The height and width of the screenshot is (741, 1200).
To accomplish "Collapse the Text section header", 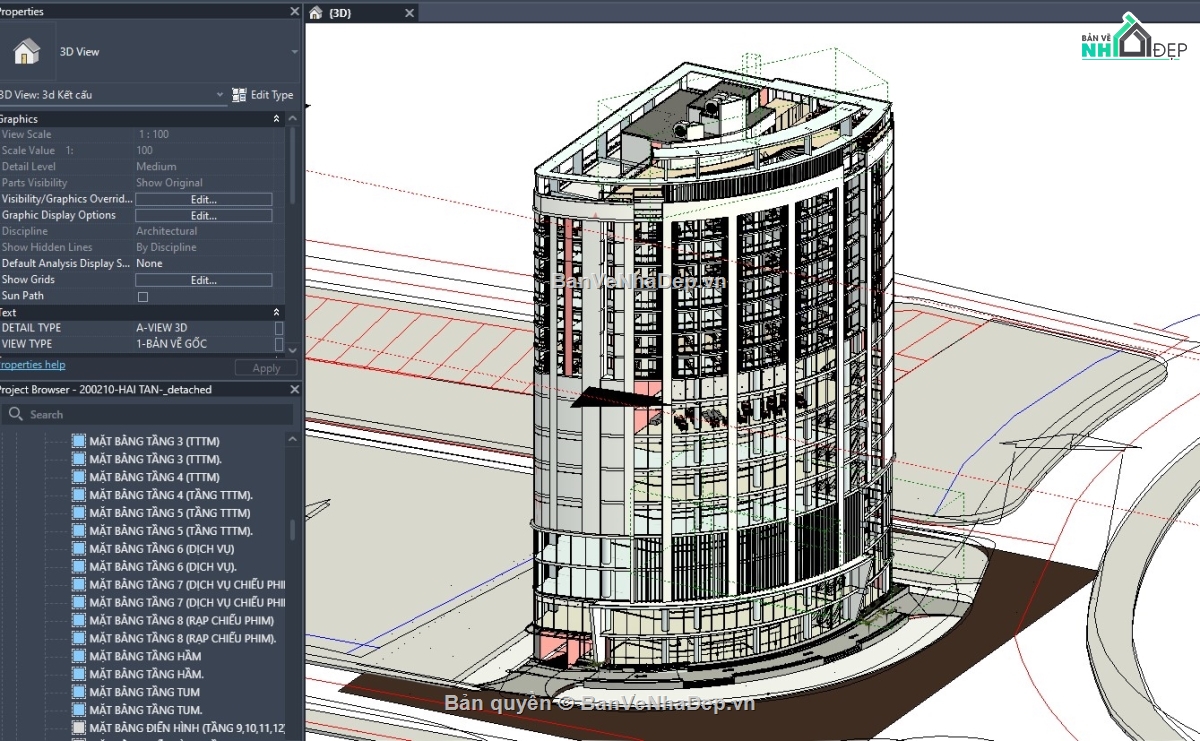I will tap(275, 311).
